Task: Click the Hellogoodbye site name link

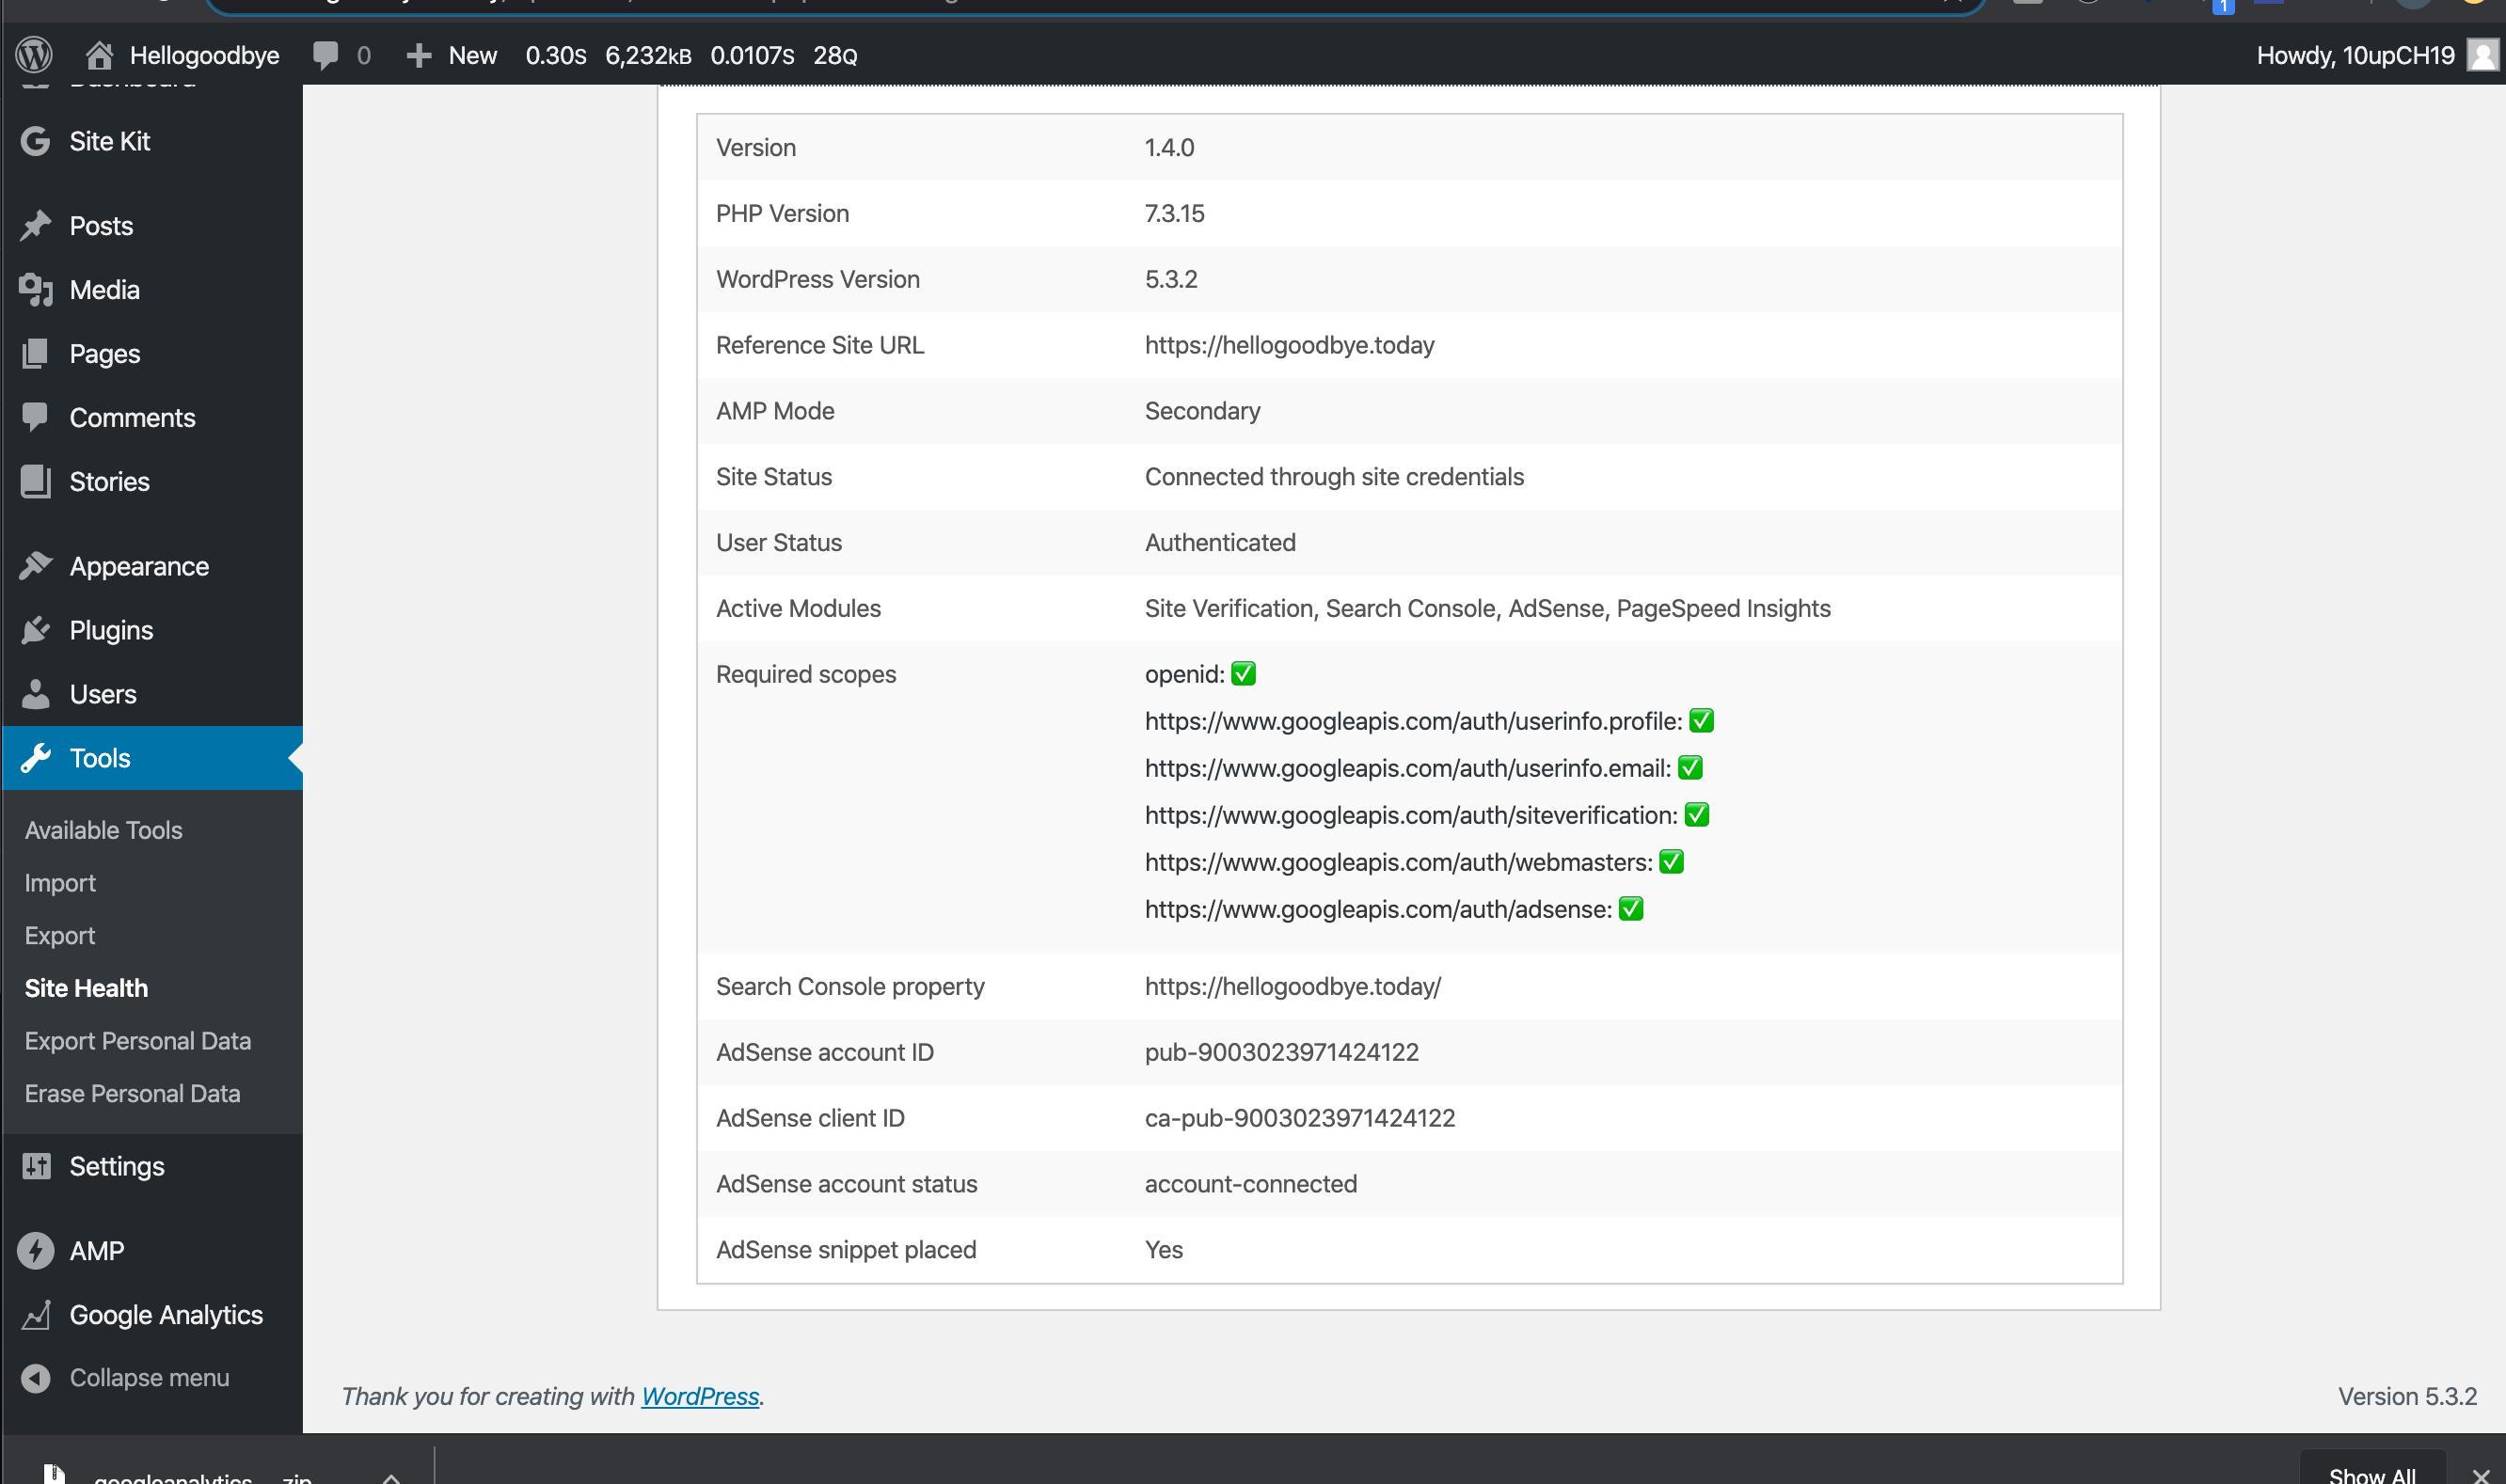Action: pos(204,55)
